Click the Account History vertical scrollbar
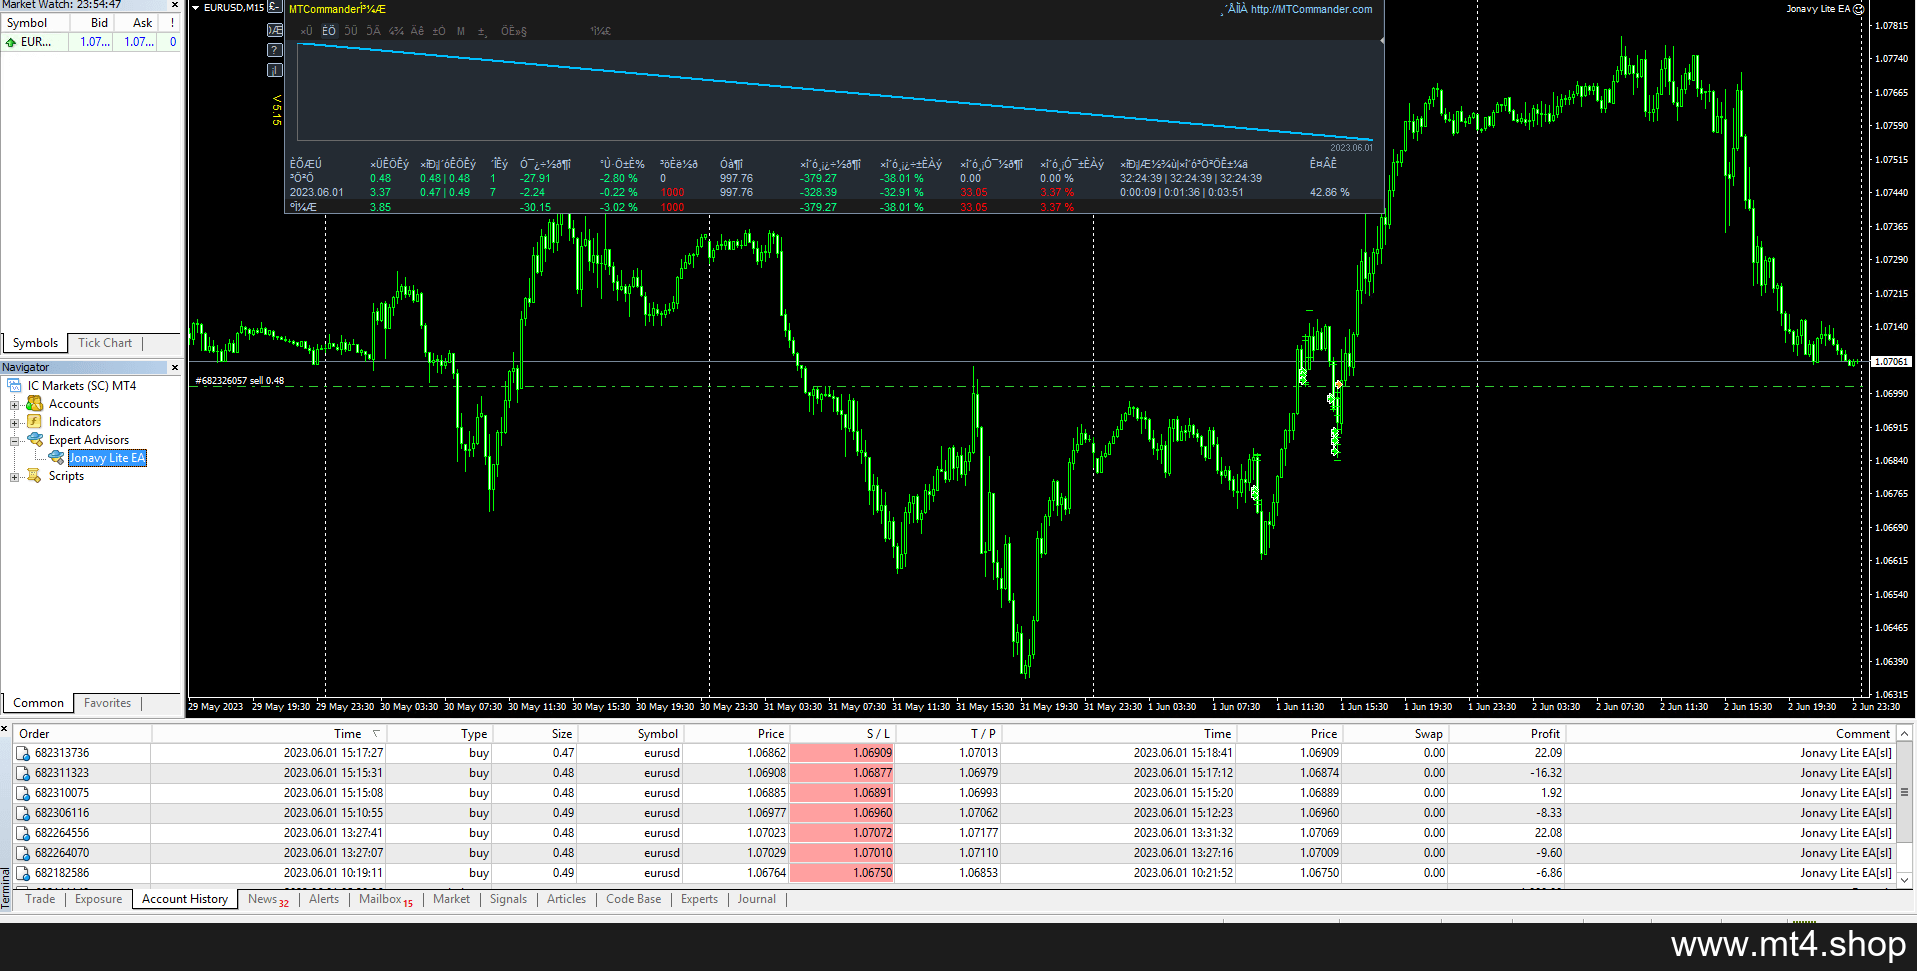The image size is (1917, 971). point(1904,806)
